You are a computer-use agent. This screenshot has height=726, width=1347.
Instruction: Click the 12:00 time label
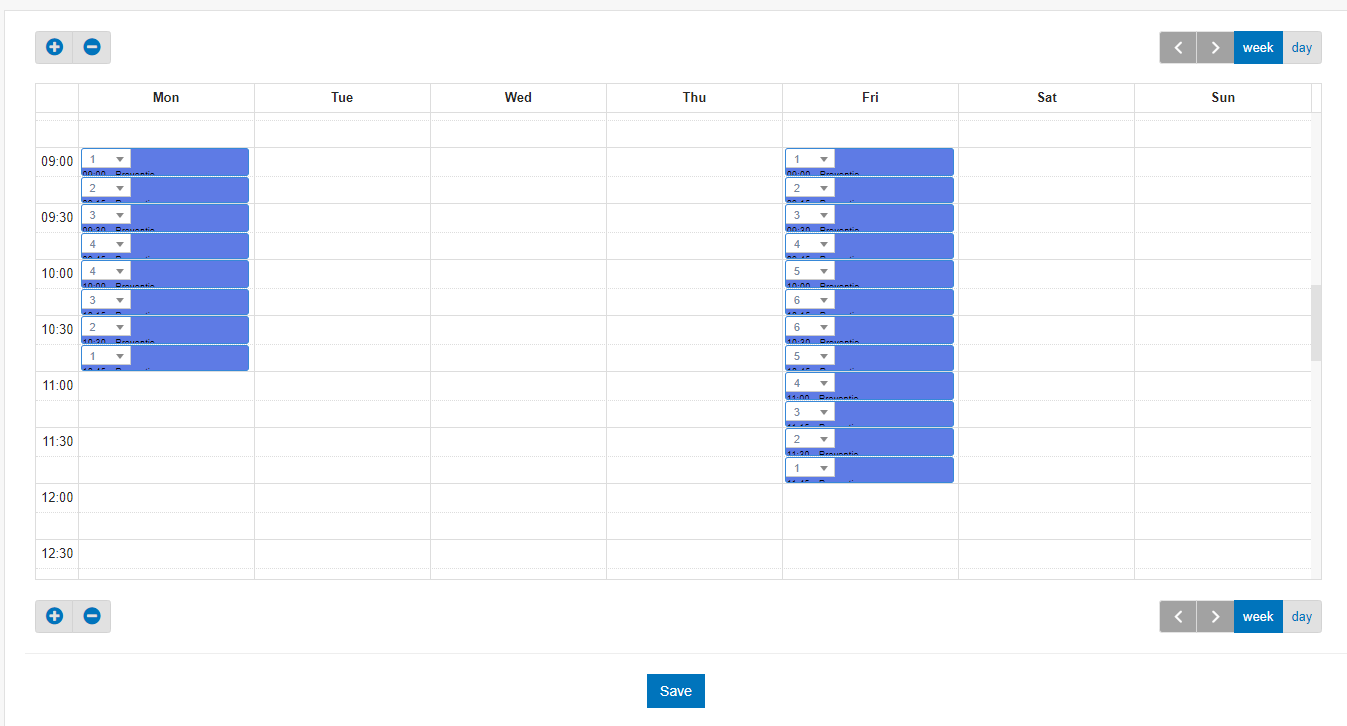57,497
